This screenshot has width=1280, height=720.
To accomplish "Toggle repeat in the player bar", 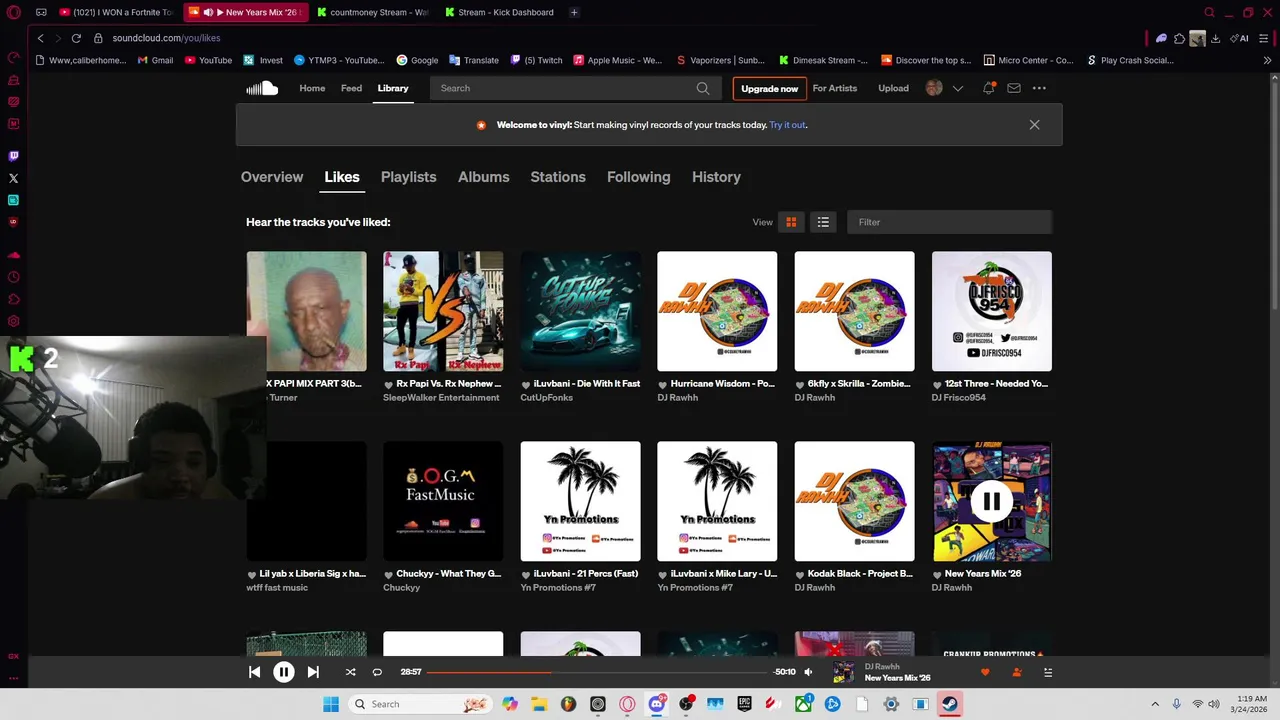I will click(x=377, y=672).
